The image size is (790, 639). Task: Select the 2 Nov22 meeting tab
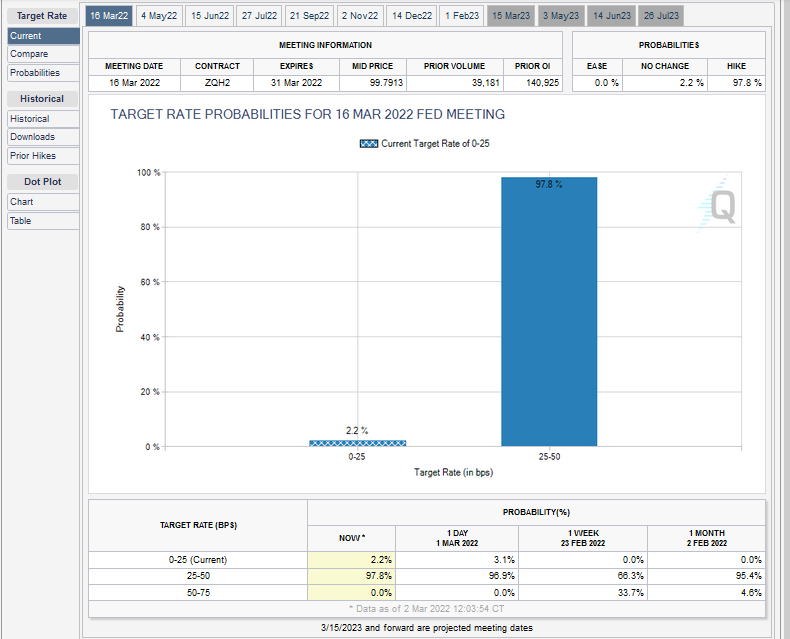360,16
